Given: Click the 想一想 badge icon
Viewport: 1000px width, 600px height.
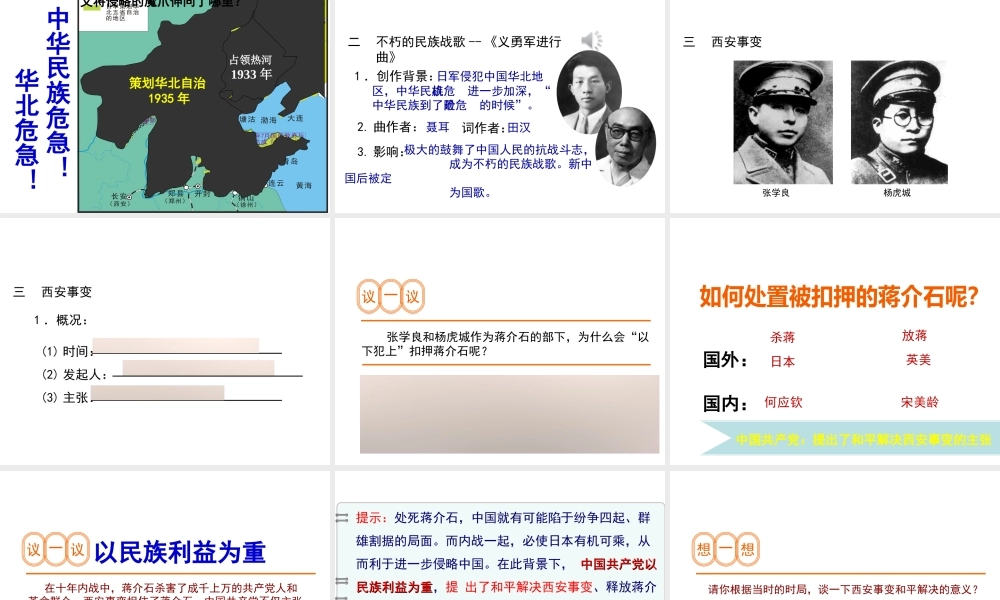Looking at the screenshot, I should coord(726,549).
